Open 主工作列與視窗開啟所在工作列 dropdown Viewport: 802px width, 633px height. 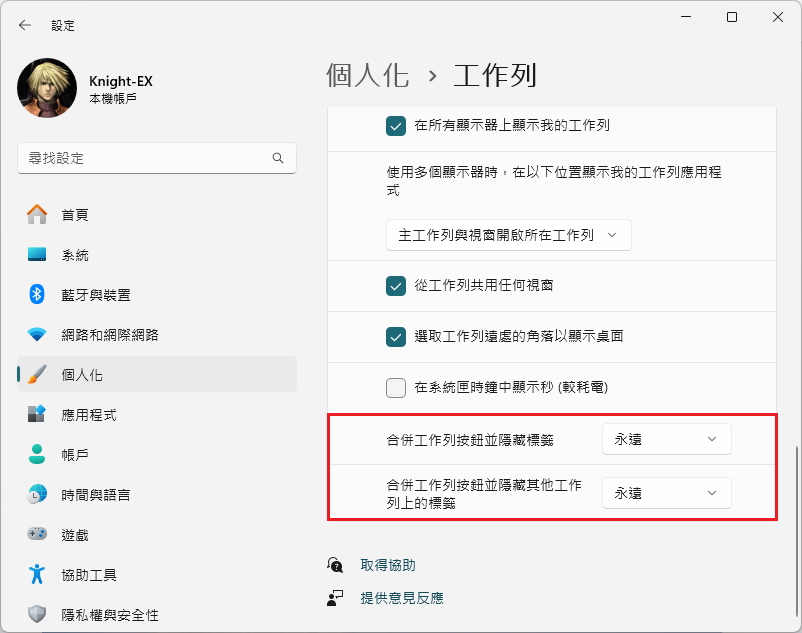508,235
